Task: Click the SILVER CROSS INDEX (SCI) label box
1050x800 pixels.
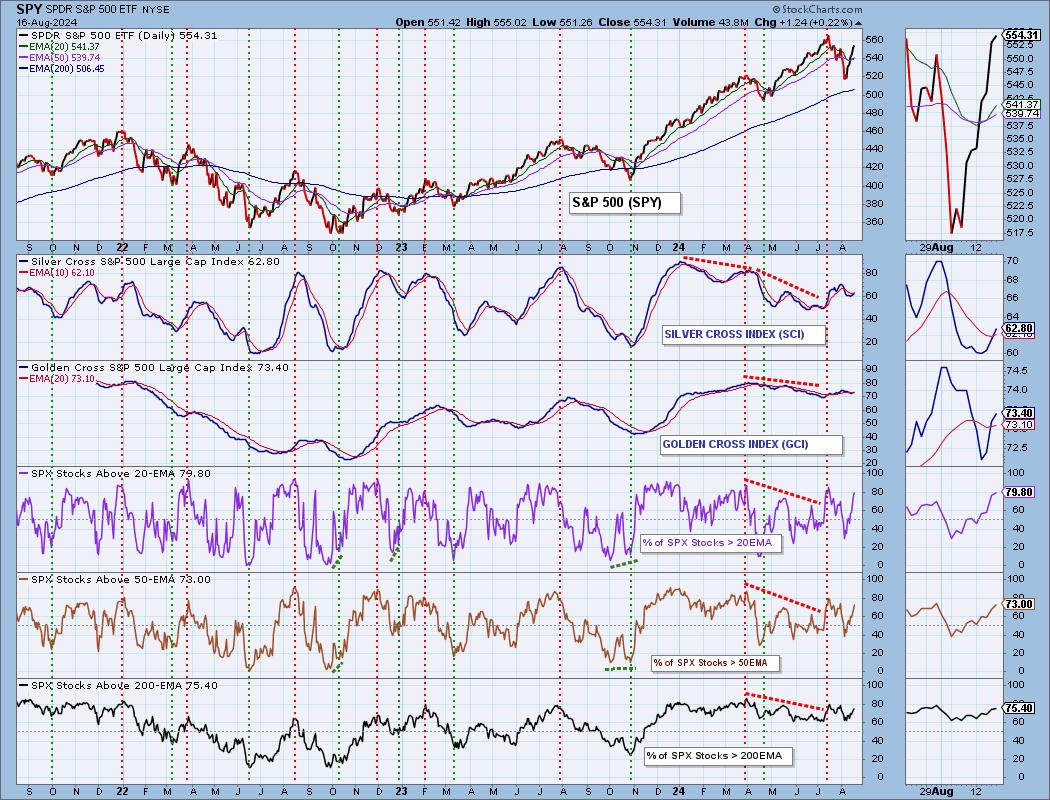Action: point(743,334)
